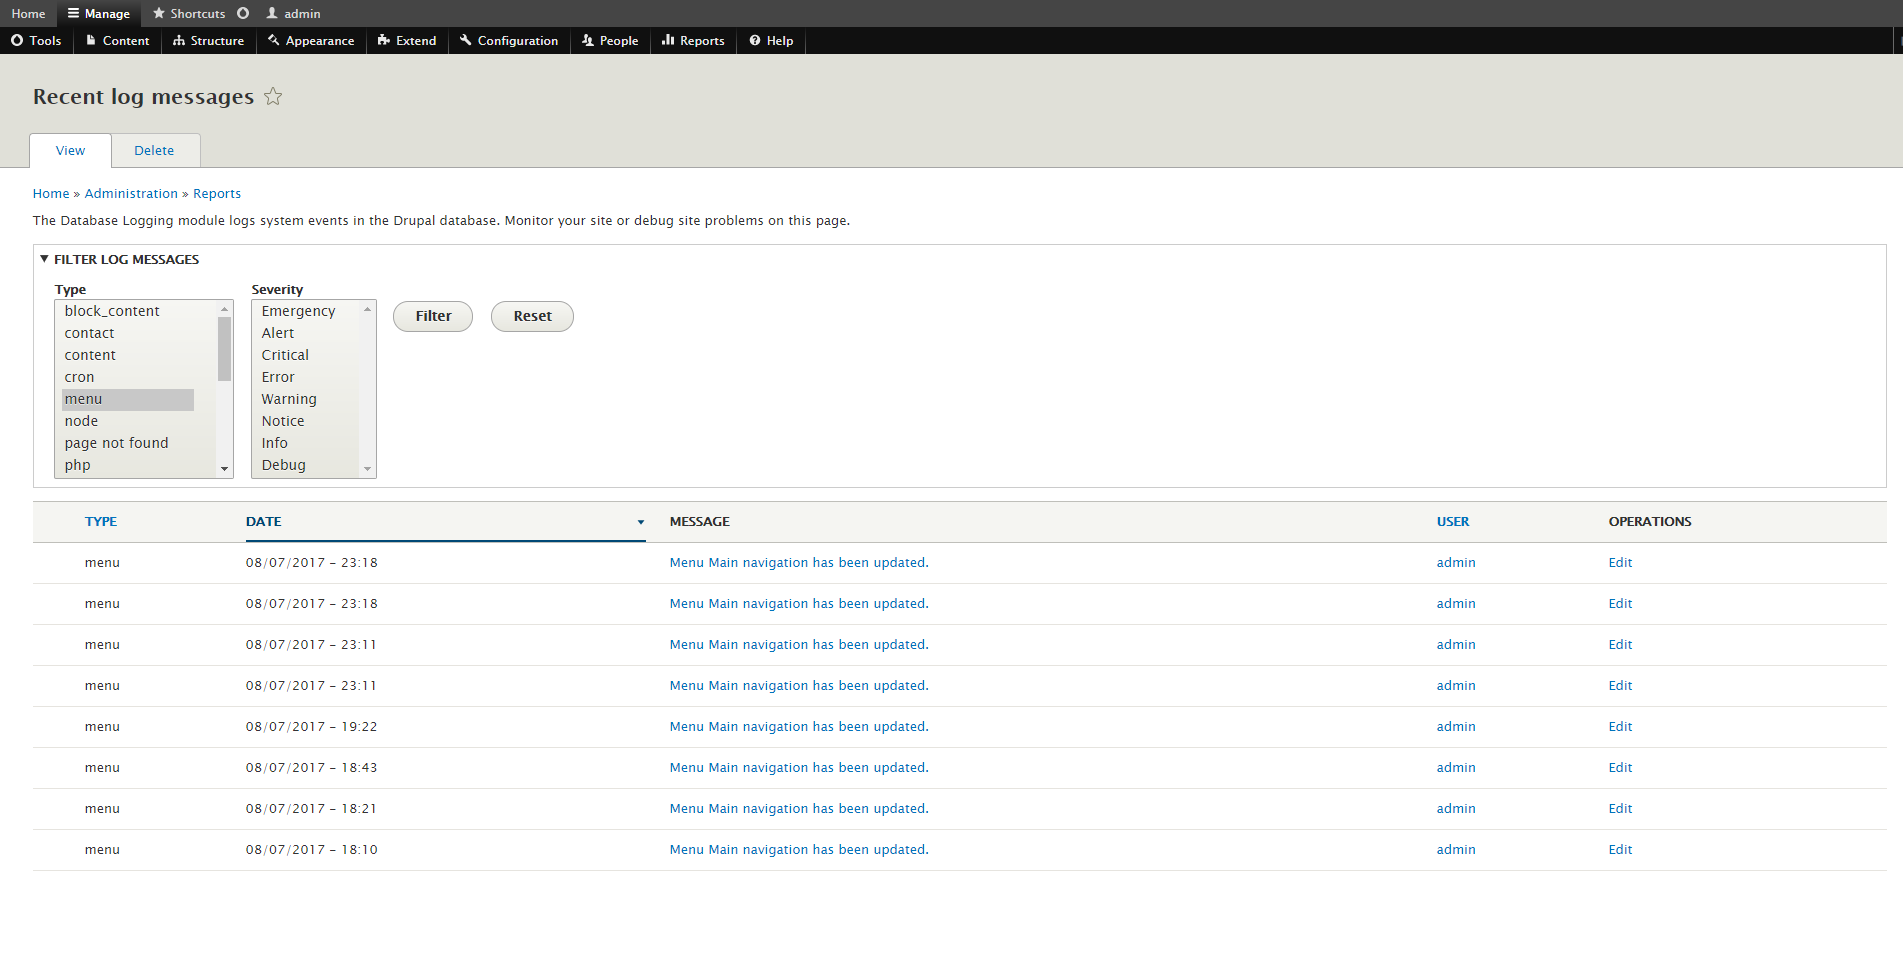1903x967 pixels.
Task: Select Warning in the Severity list
Action: [x=289, y=399]
